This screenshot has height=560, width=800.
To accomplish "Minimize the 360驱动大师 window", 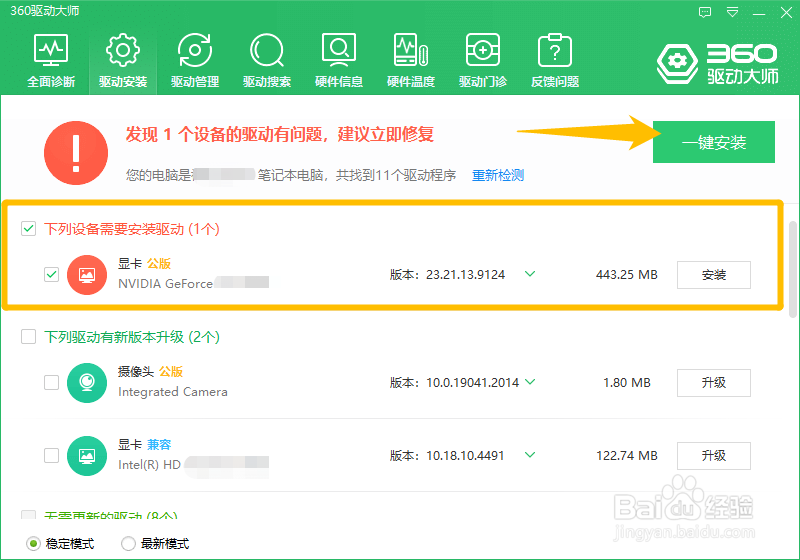I will click(759, 13).
